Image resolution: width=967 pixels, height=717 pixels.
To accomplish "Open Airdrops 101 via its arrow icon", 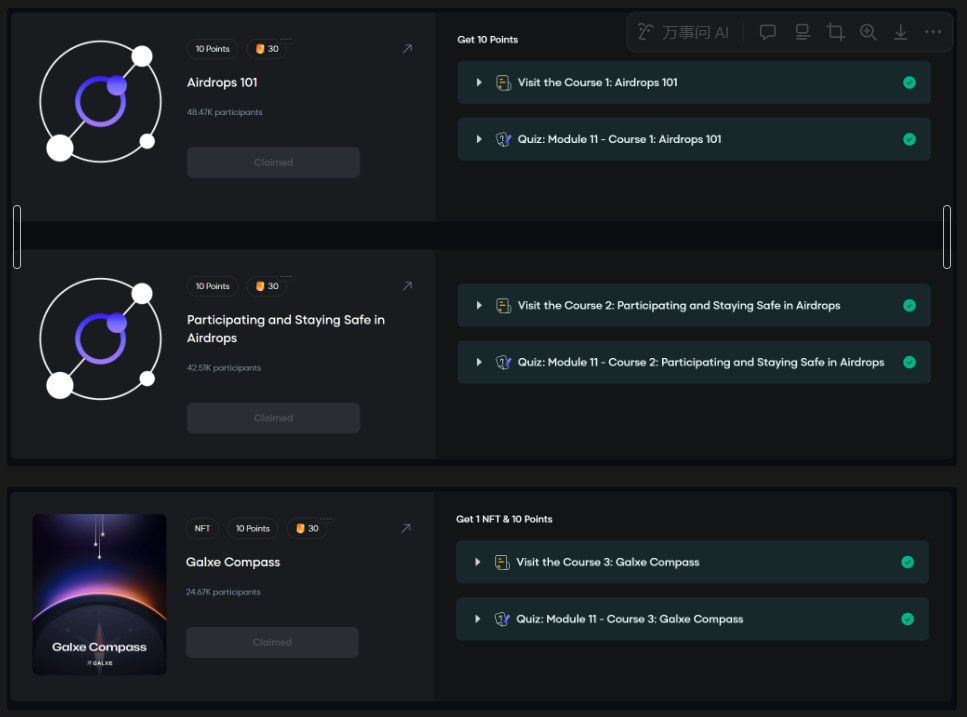I will 407,48.
